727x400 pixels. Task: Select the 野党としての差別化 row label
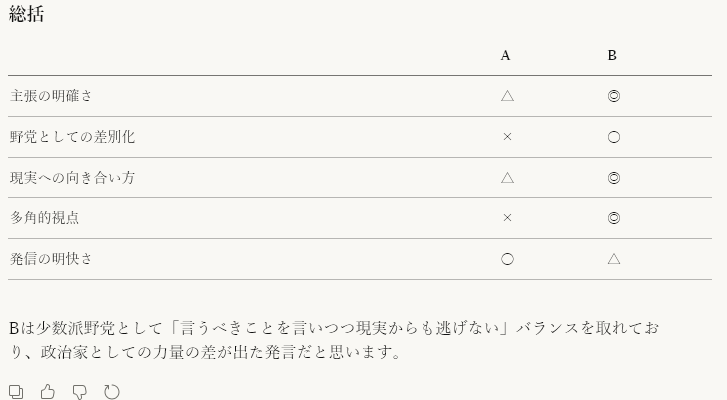(x=72, y=137)
